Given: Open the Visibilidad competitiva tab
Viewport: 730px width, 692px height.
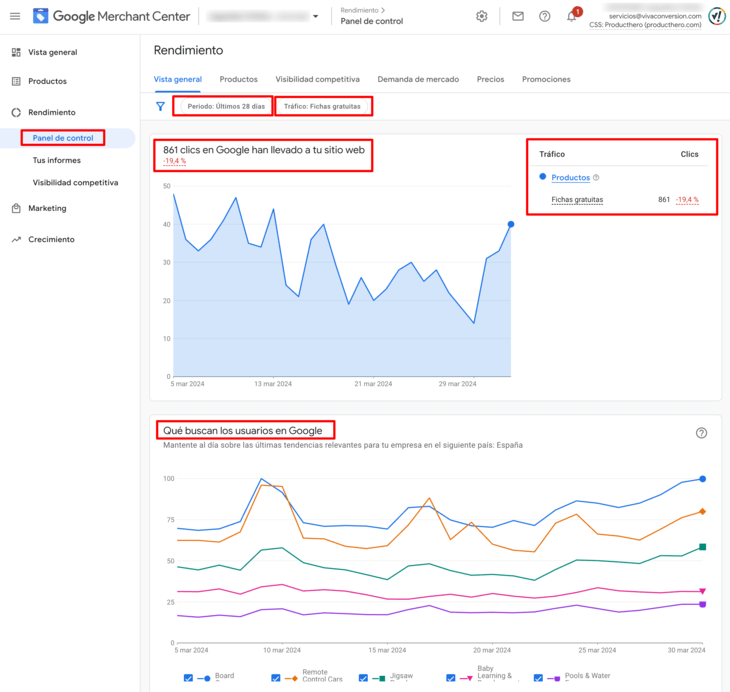Looking at the screenshot, I should [x=318, y=79].
